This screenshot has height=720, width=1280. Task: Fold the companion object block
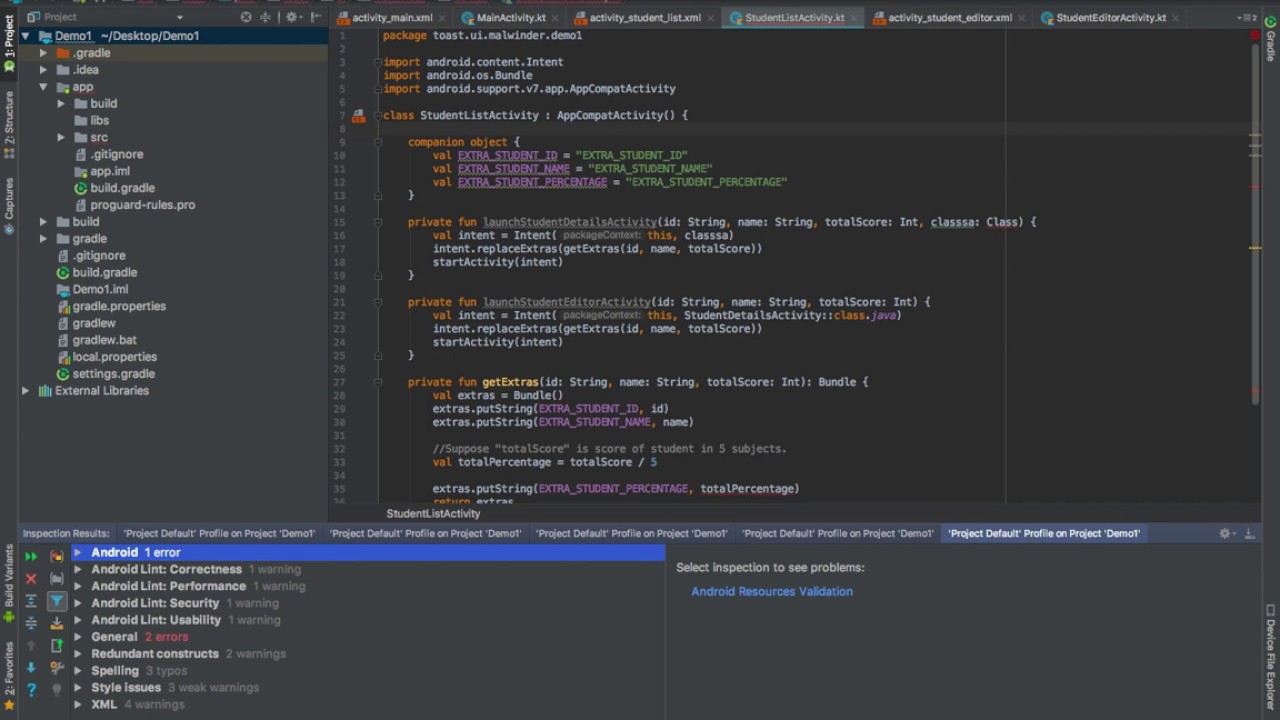pyautogui.click(x=378, y=142)
